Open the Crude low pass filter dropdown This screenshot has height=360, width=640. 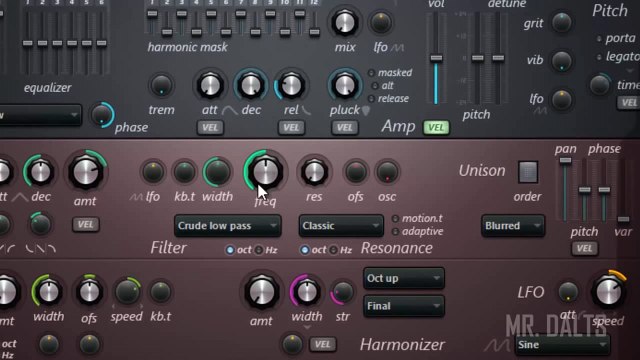tap(227, 226)
